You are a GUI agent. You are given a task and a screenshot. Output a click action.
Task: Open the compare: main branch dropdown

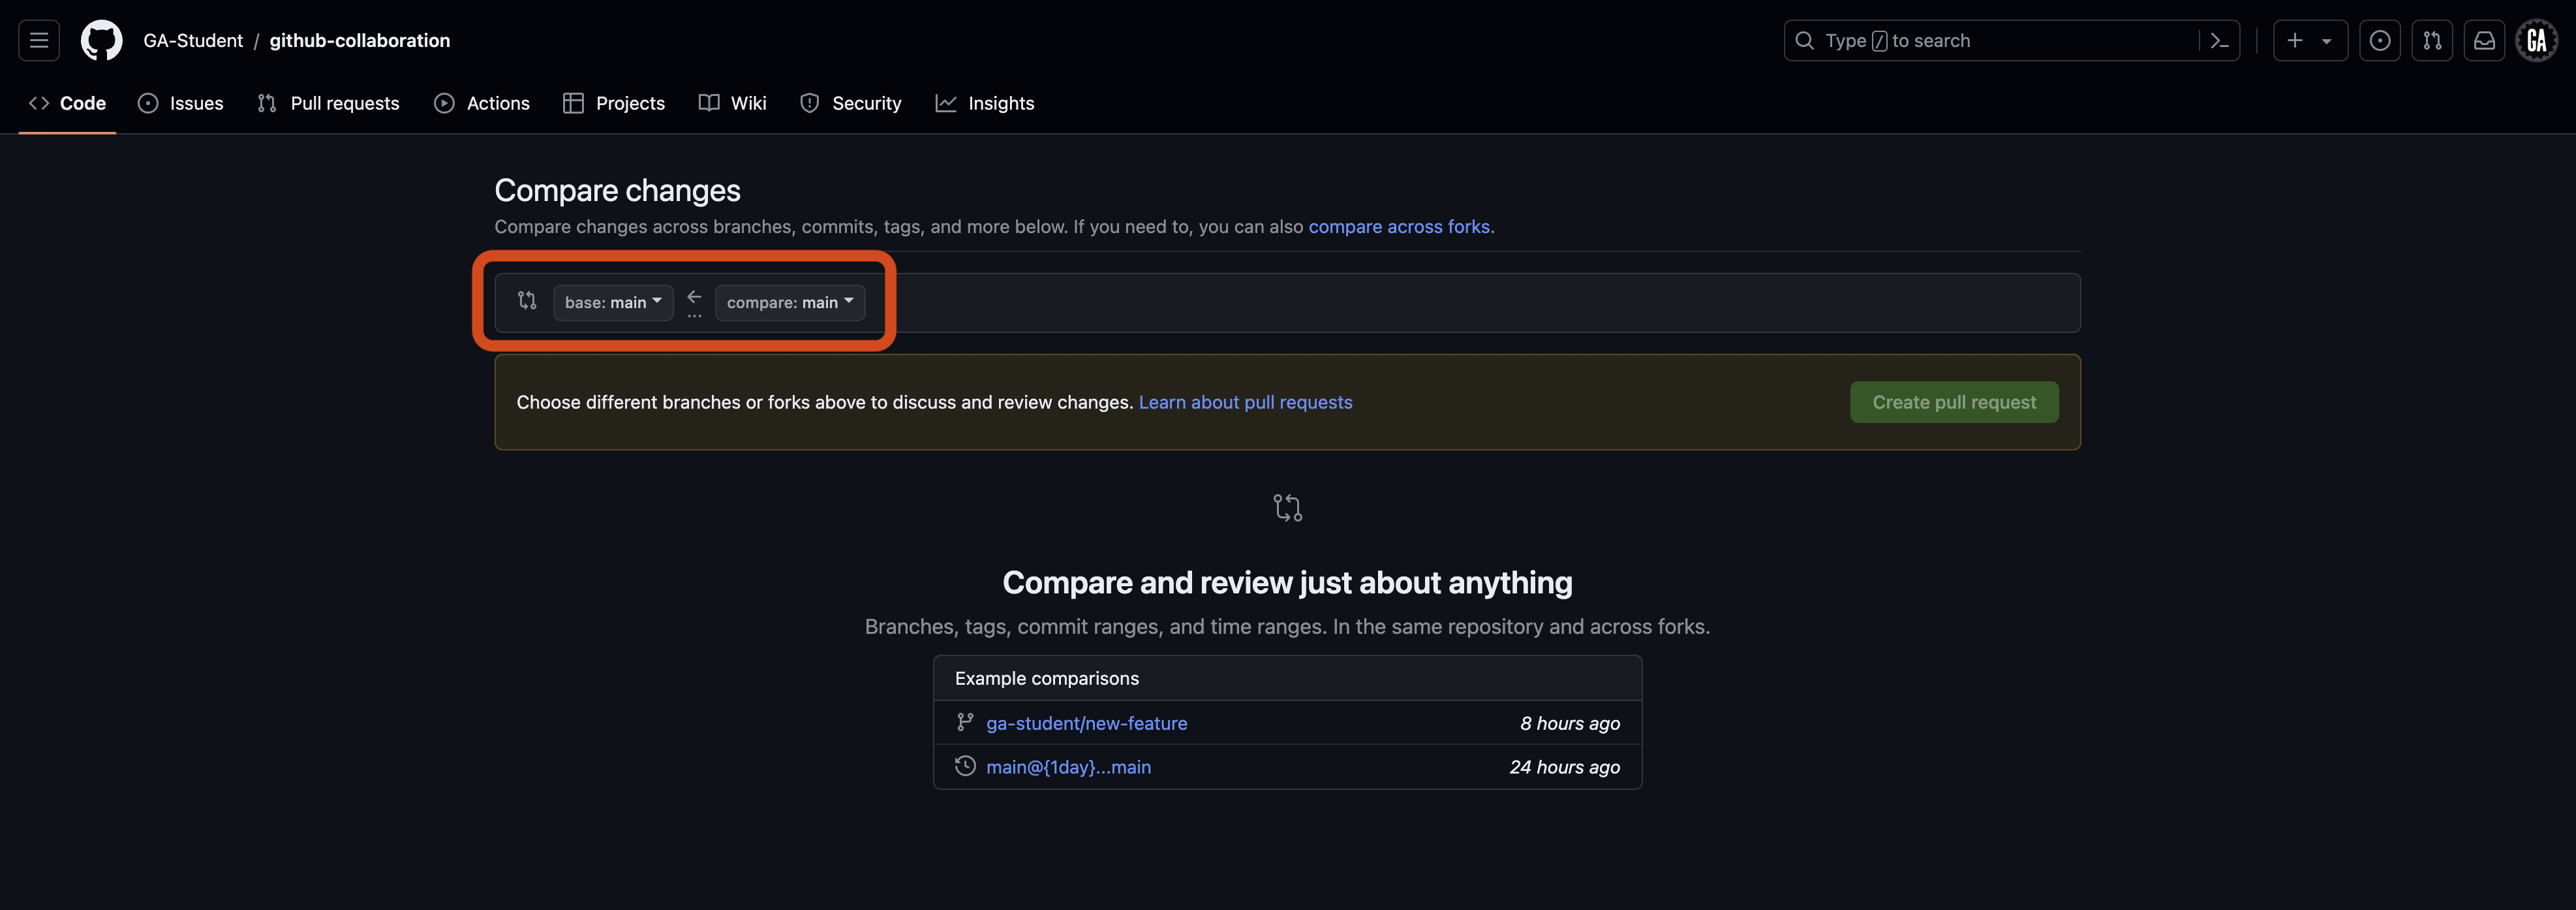[789, 302]
